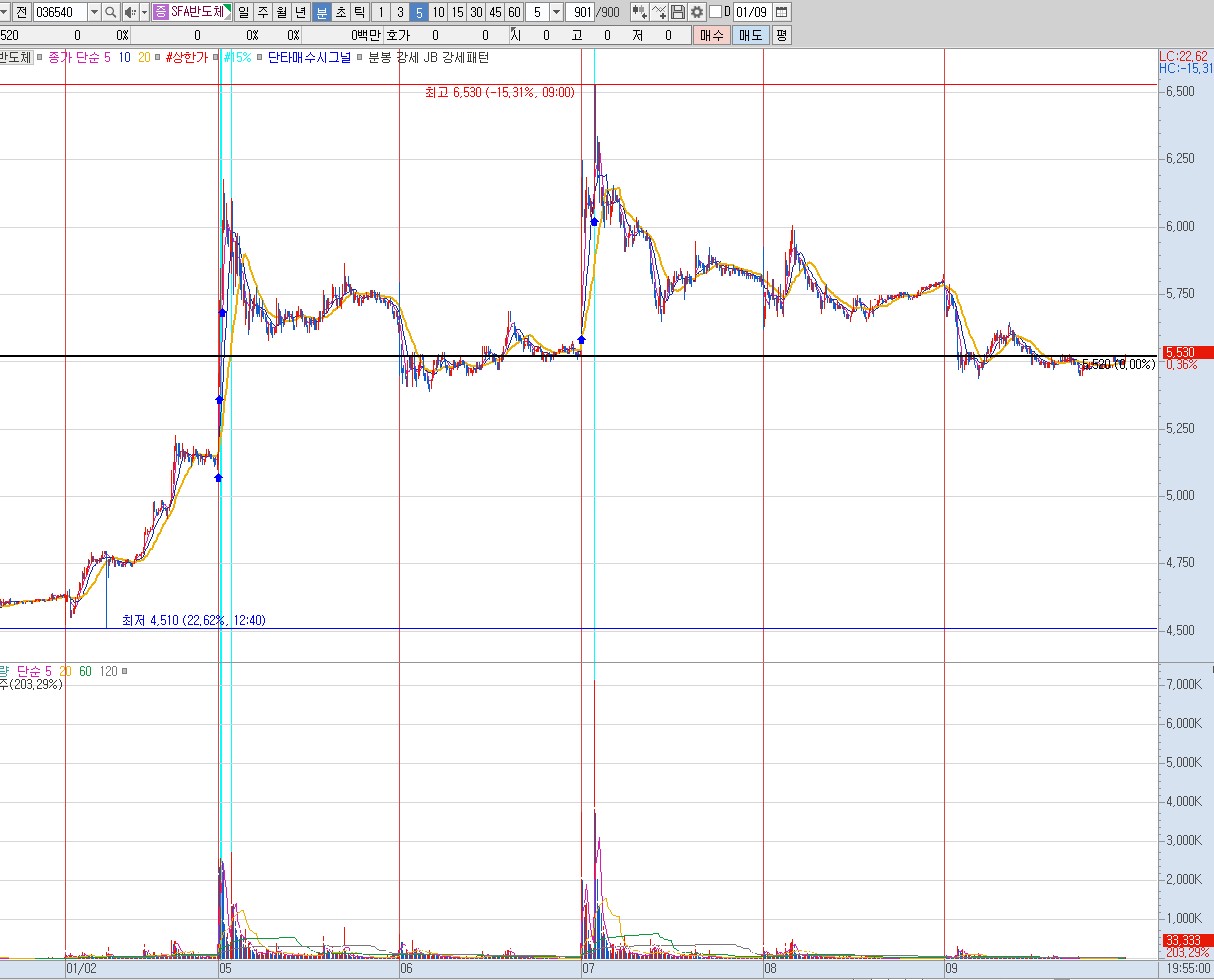Open the calendar date picker icon
Viewport: 1214px width, 980px height.
782,12
